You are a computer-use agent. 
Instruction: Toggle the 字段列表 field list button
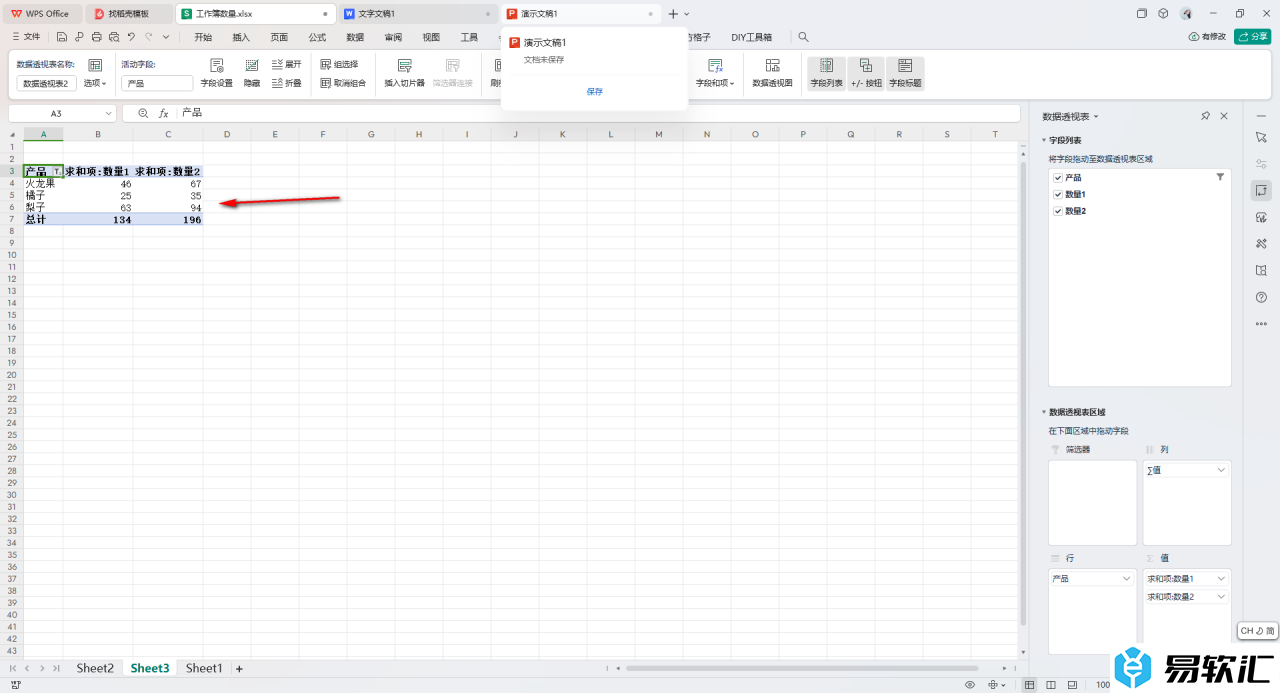click(826, 73)
